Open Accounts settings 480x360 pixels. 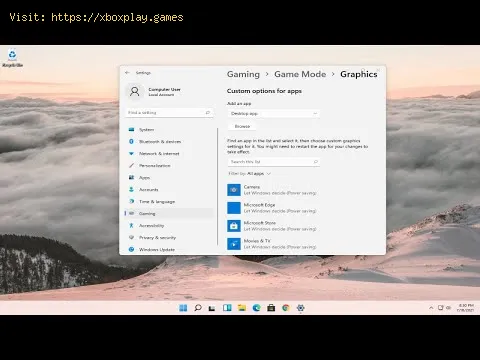[169, 189]
